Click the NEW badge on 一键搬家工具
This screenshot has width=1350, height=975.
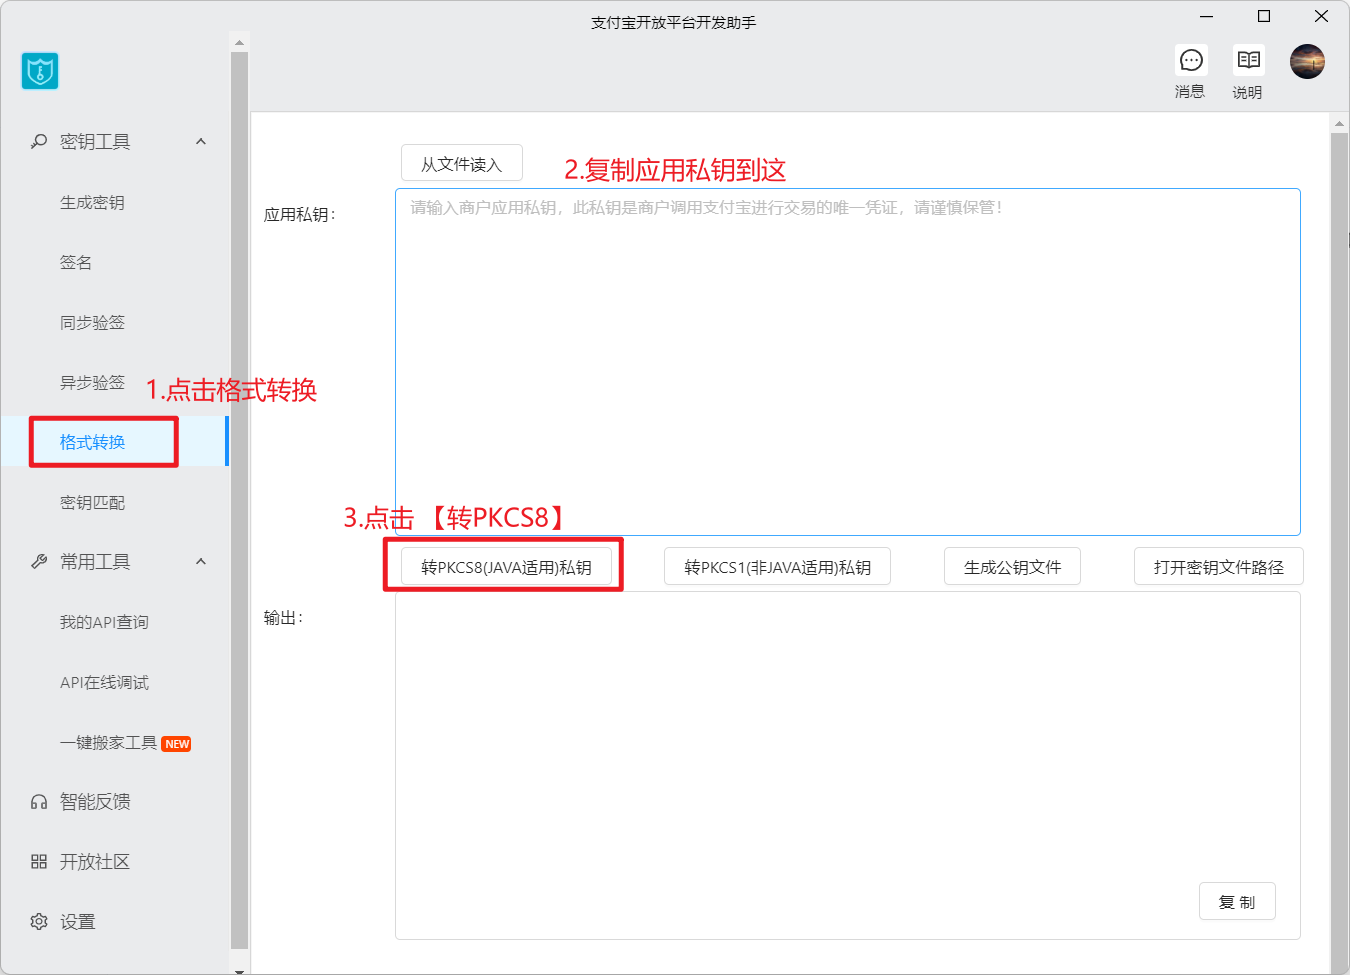[x=177, y=744]
